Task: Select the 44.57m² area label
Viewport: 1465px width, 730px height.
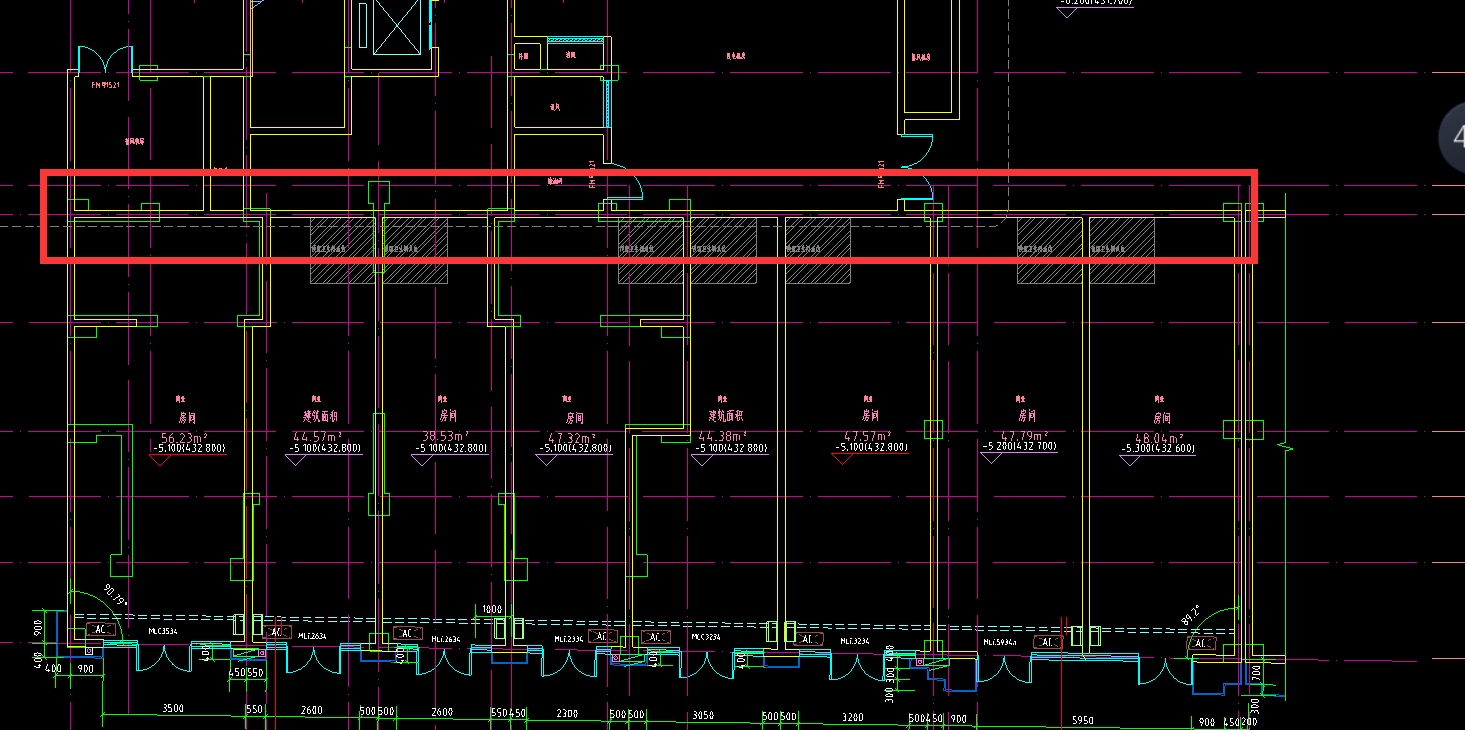Action: (317, 437)
